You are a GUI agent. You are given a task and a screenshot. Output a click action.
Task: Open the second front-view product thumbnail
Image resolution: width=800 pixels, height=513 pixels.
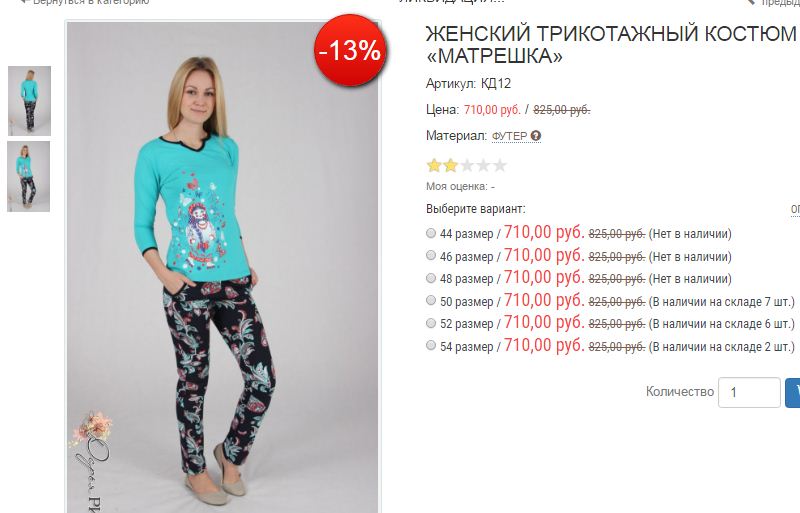coord(29,176)
